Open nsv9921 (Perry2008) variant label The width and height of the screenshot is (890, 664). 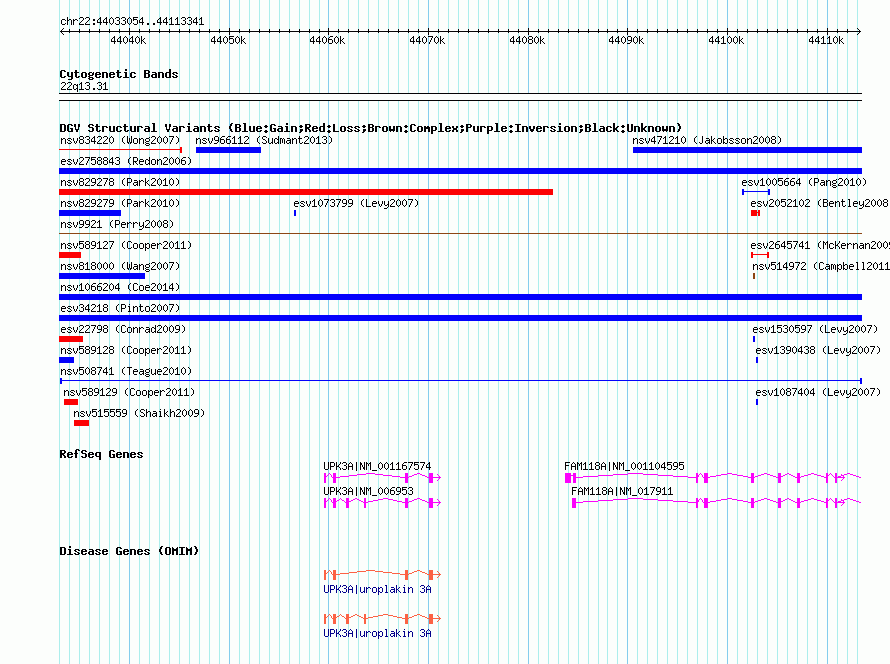[x=117, y=224]
